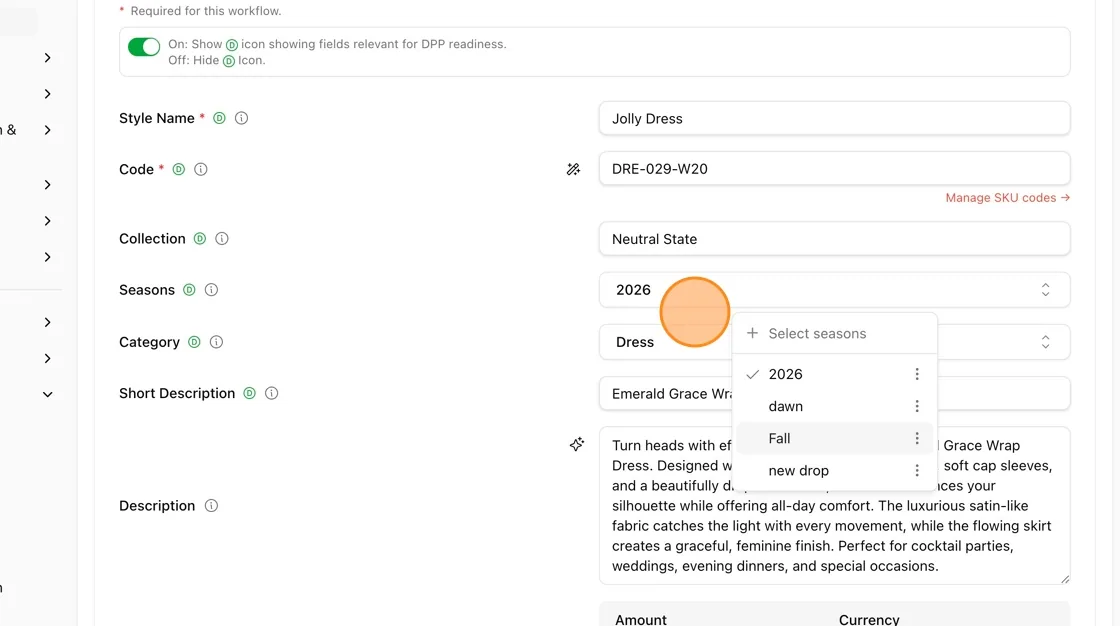Open the Category dropdown showing Dress

pos(834,342)
